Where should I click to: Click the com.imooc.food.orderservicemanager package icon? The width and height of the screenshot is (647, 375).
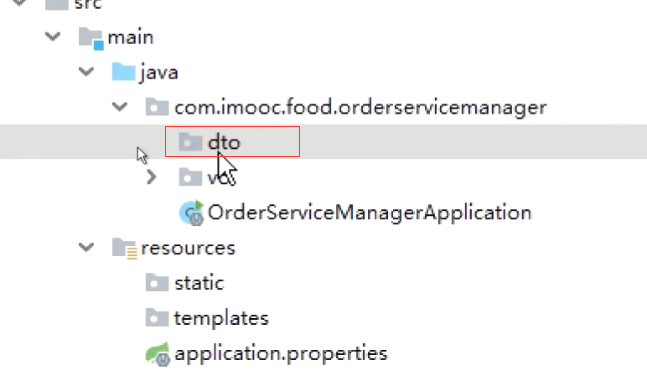(x=157, y=107)
